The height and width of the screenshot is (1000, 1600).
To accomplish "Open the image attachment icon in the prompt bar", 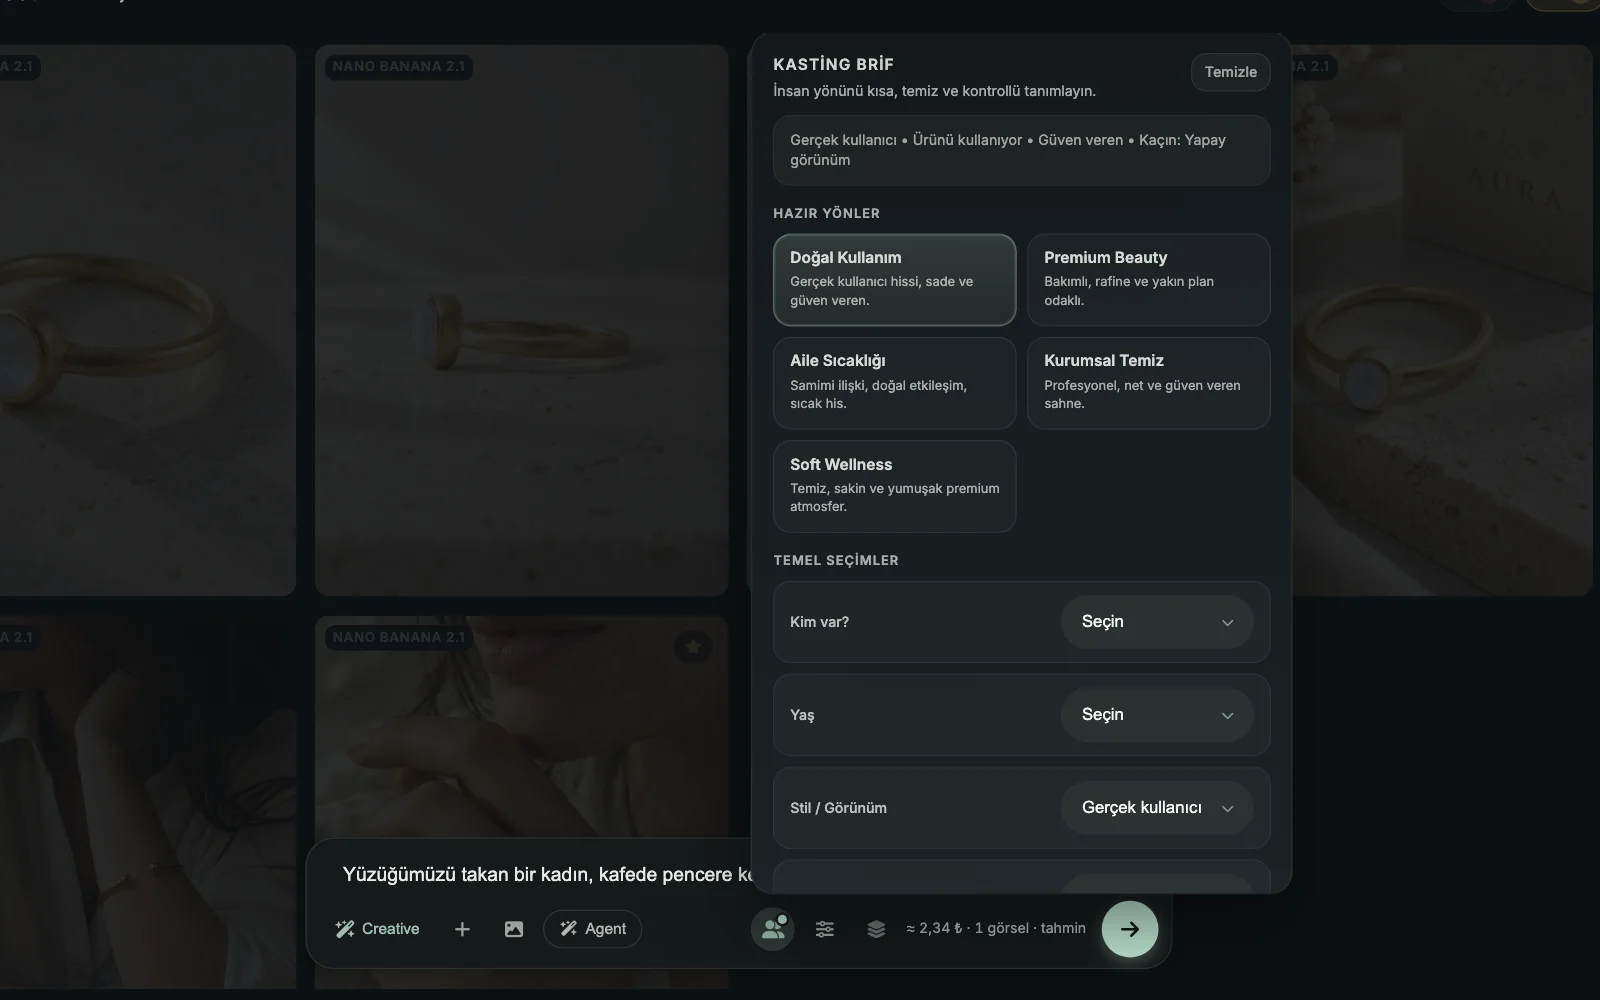I will (x=514, y=929).
